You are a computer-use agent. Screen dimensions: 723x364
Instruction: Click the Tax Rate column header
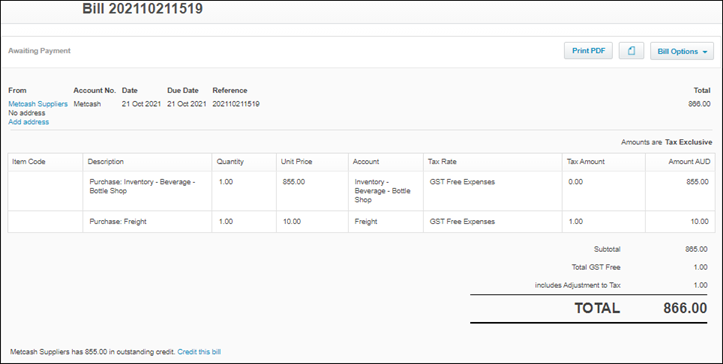coord(492,162)
